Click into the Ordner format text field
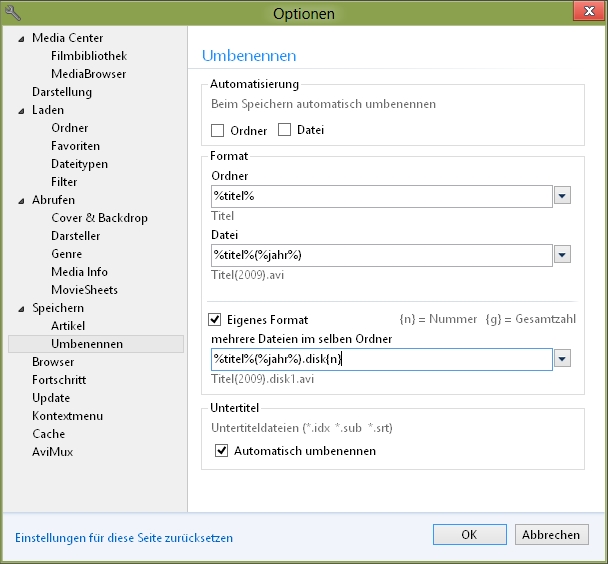 (382, 196)
